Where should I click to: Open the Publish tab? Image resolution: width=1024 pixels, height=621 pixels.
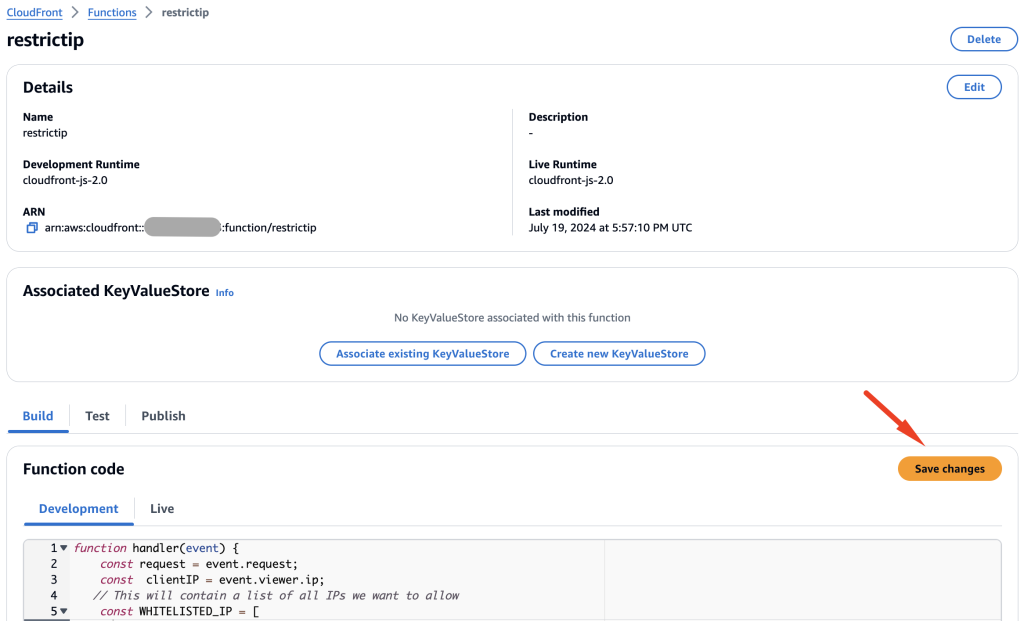pyautogui.click(x=163, y=416)
